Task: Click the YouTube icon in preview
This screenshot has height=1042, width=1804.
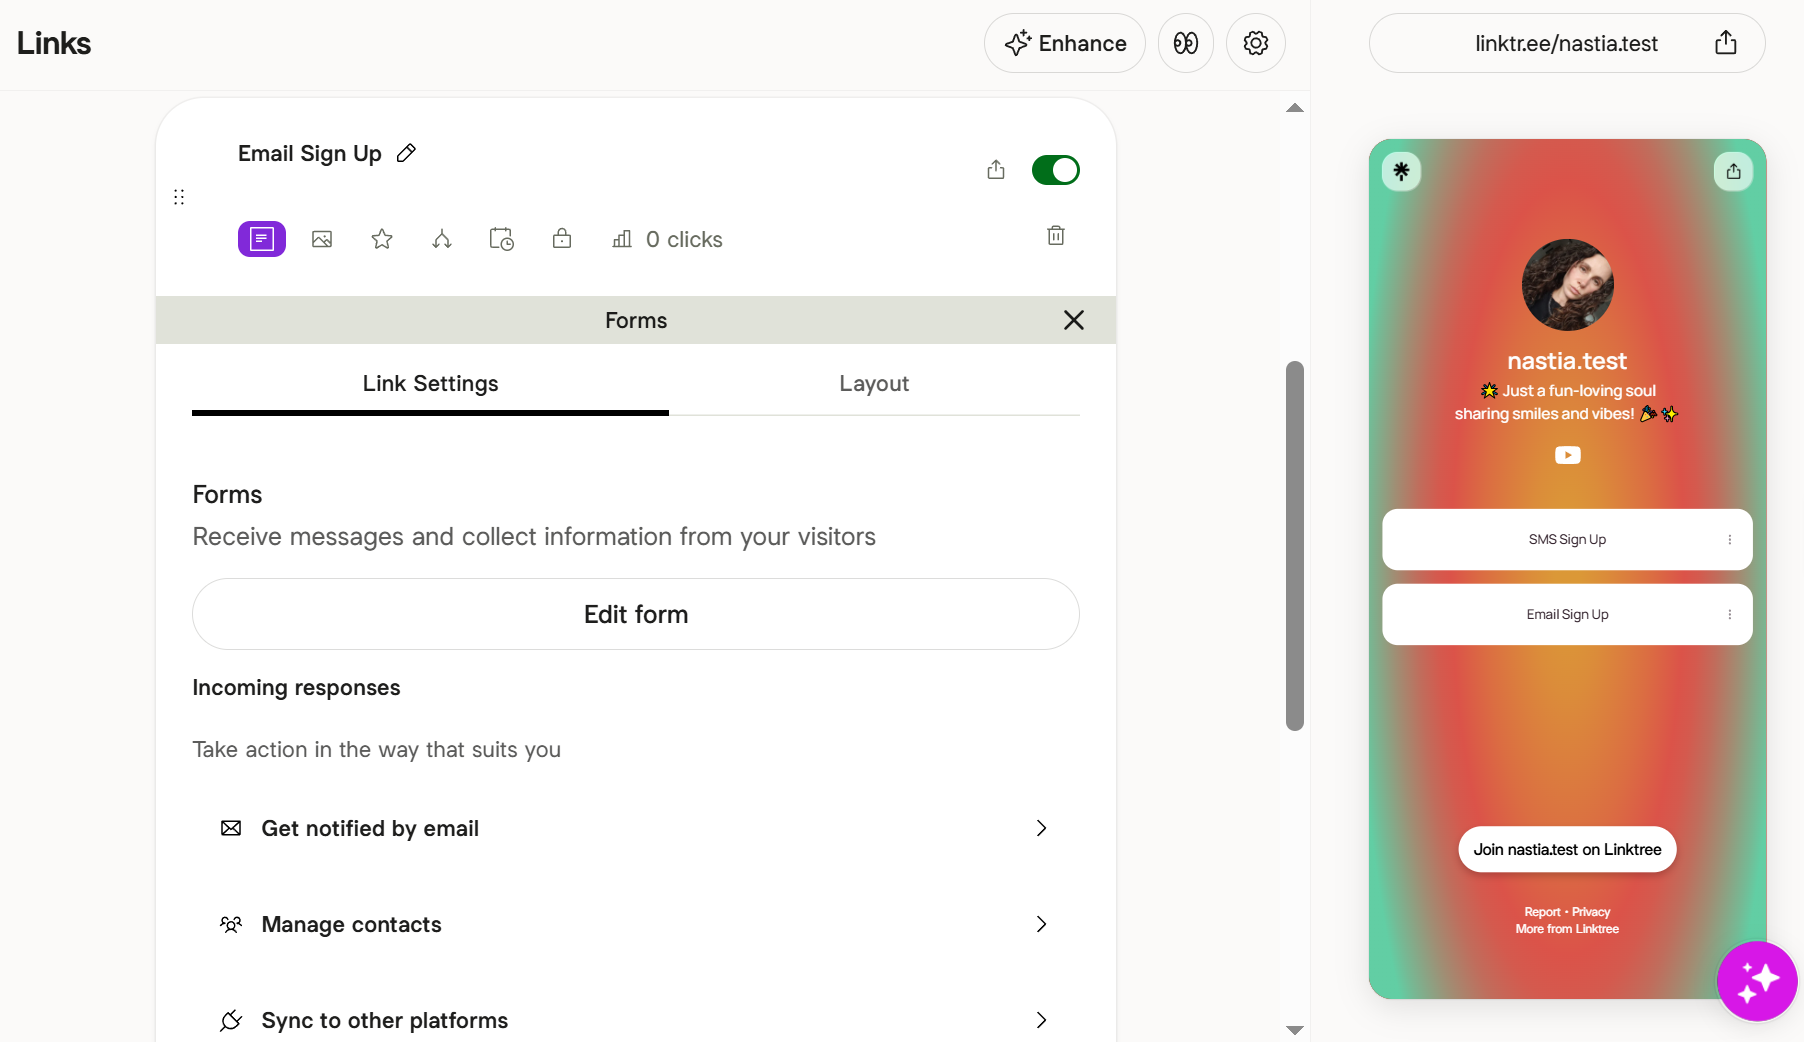Action: point(1567,455)
